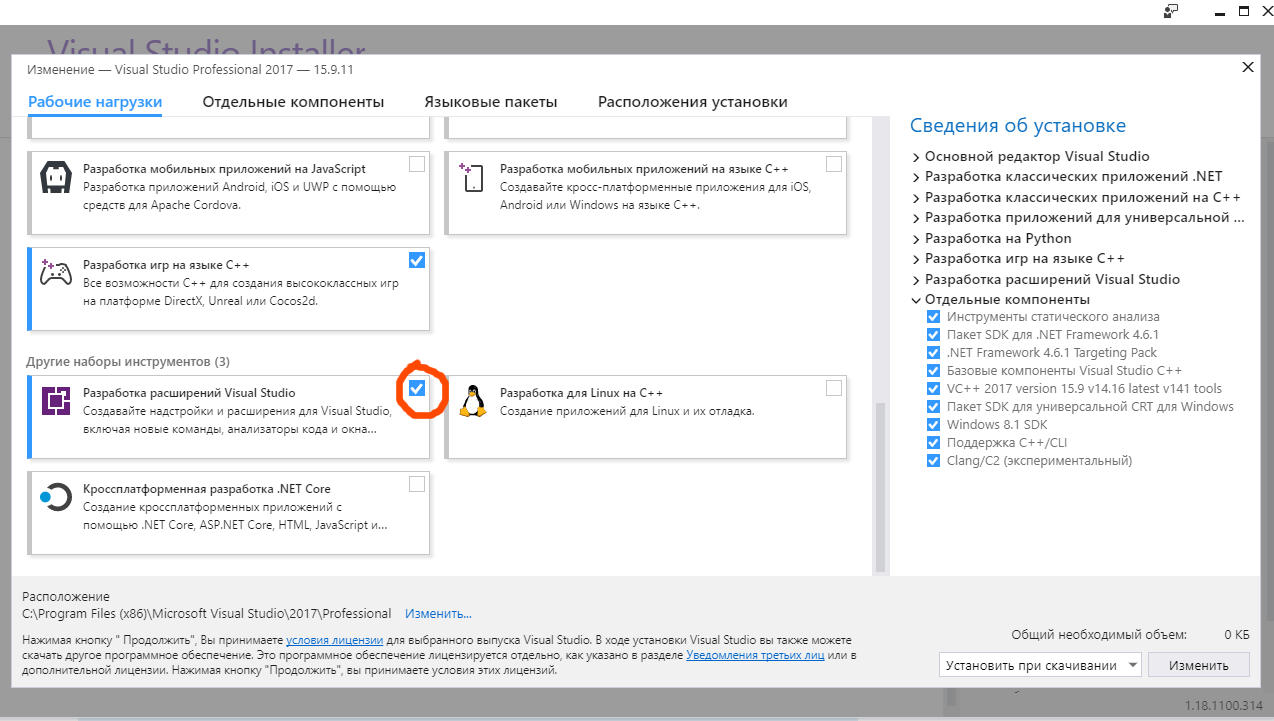1274x721 pixels.
Task: Check the cross-platform .NET Core workload
Action: (417, 484)
